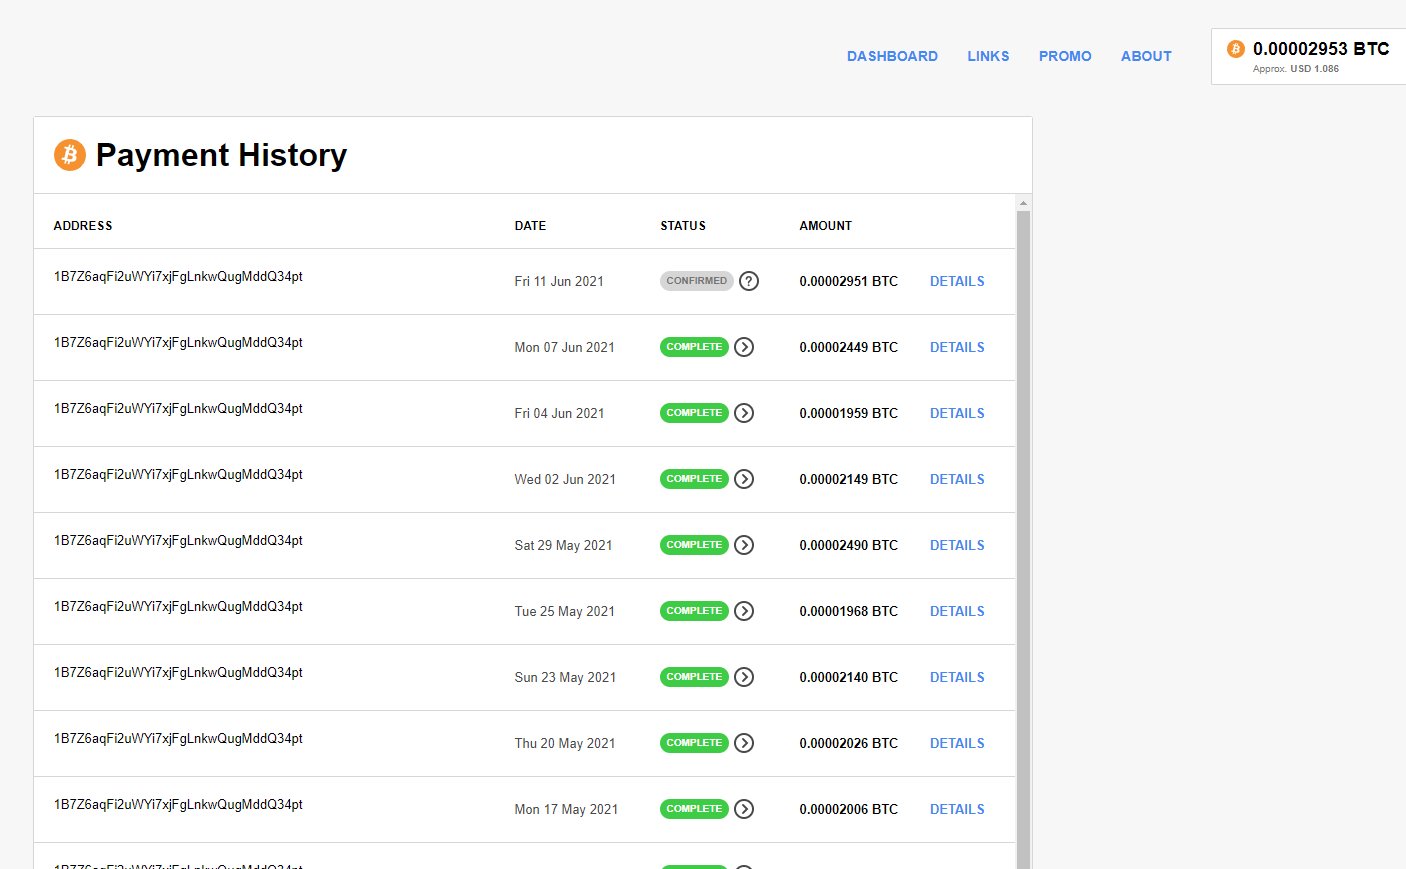Screen dimensions: 1406x869
Task: Click arrow icon for Mon 07 Jun 2021 payment
Action: click(744, 347)
